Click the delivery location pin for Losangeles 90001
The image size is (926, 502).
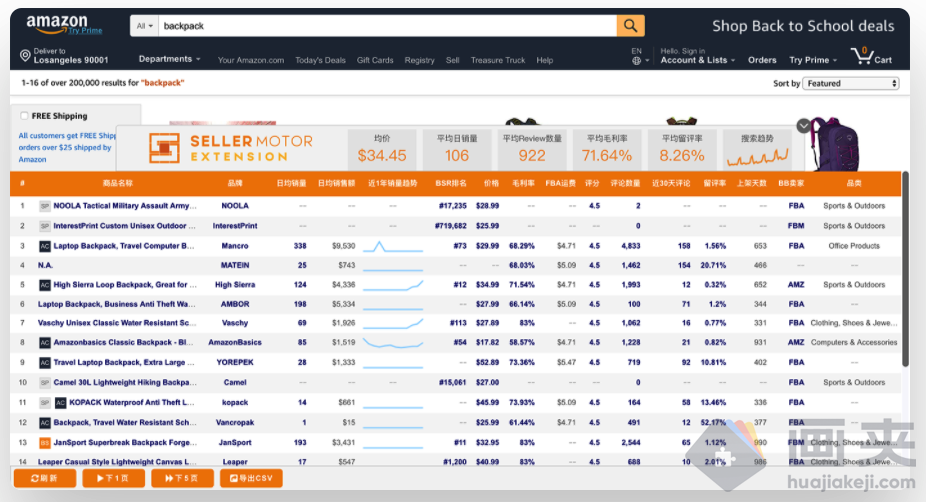pos(26,56)
